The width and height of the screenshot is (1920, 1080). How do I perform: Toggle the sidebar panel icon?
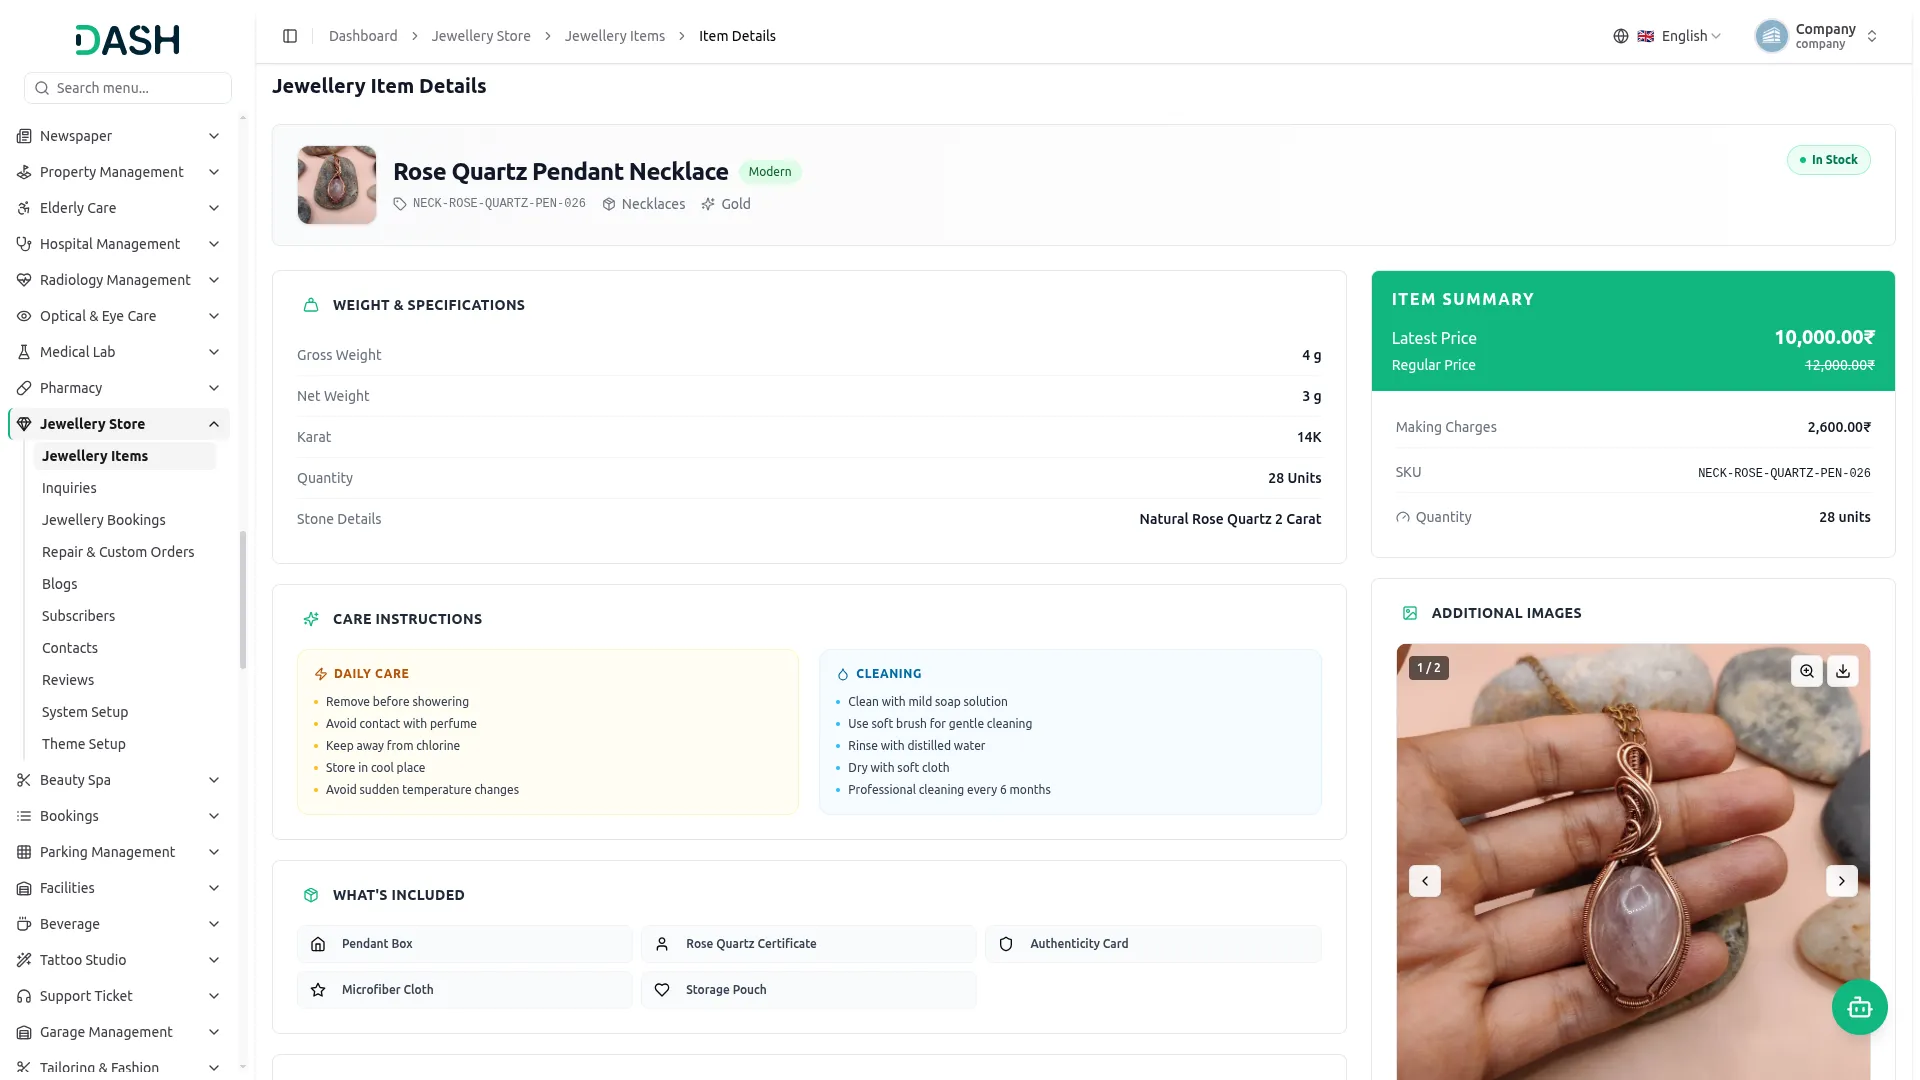(x=290, y=36)
